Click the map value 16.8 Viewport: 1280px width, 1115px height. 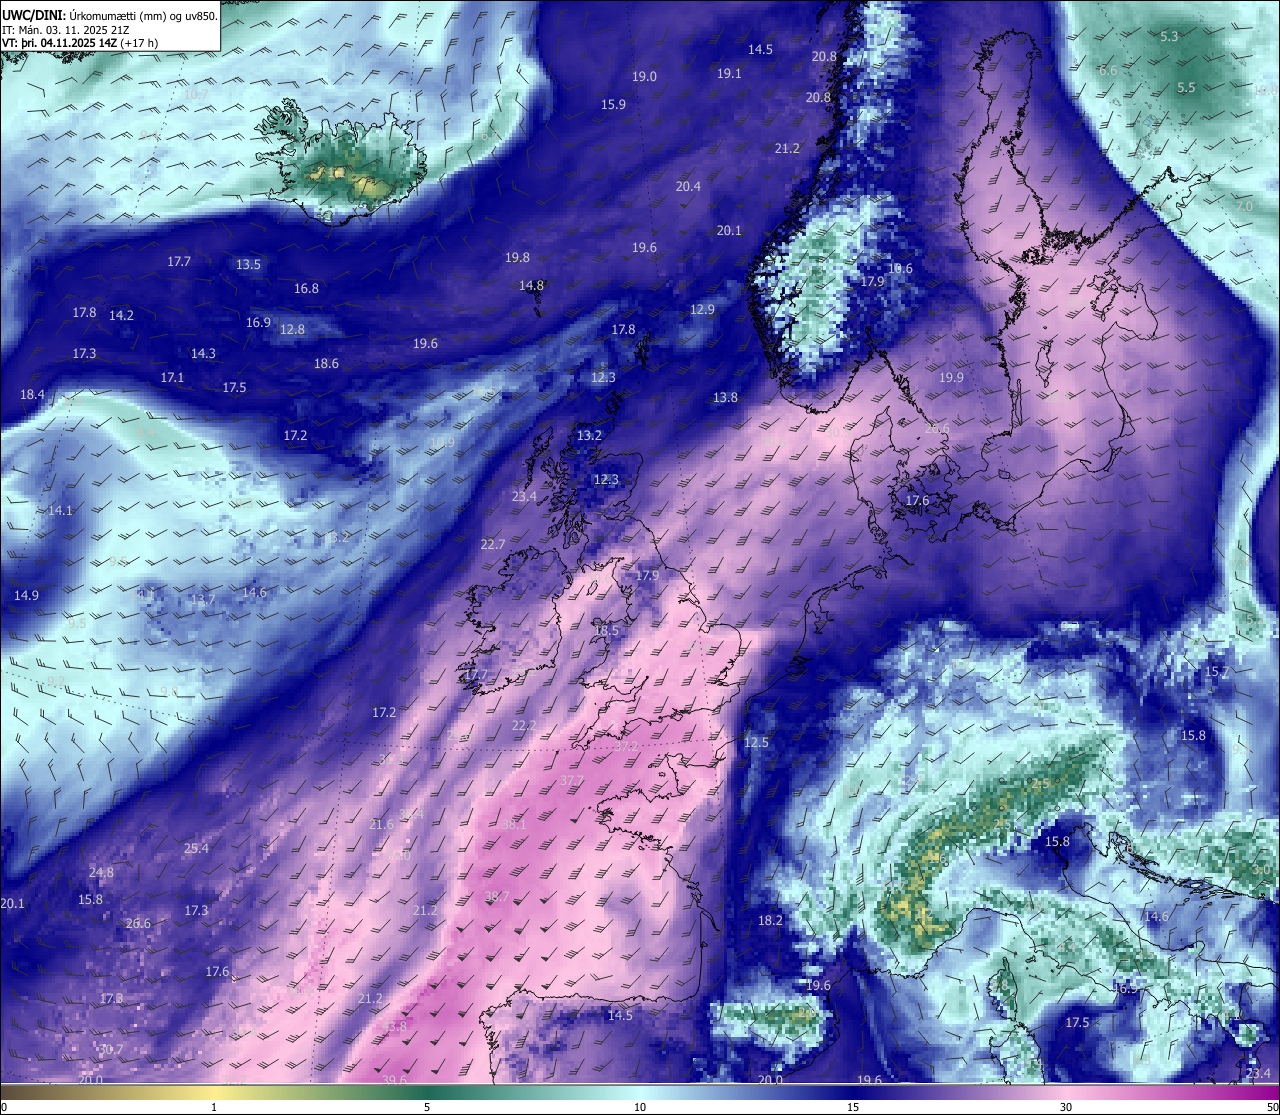pos(306,289)
